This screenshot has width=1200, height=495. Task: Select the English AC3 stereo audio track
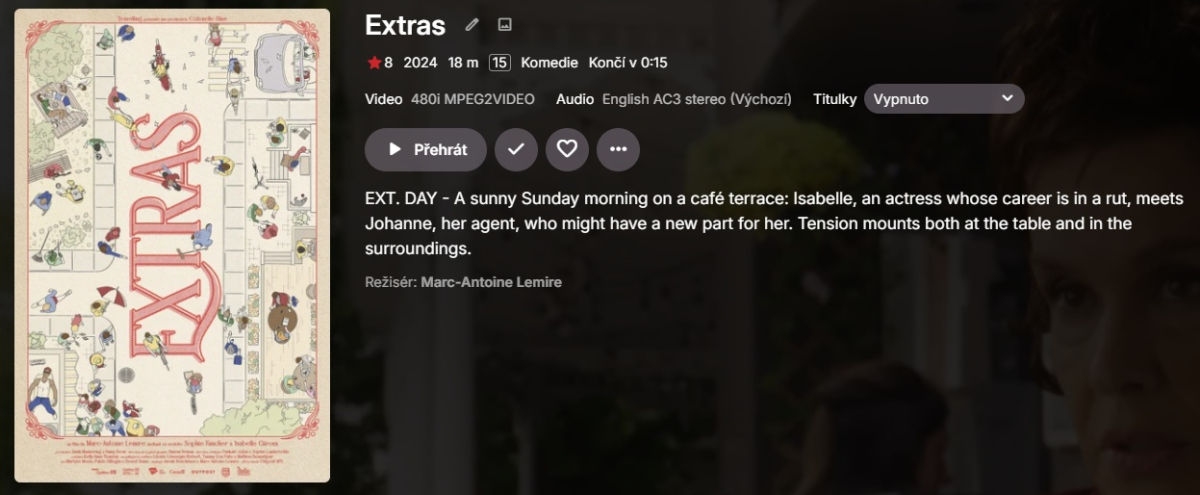point(697,99)
